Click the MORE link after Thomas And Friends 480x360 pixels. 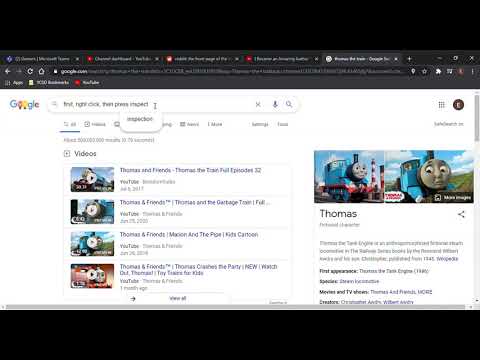[x=425, y=292]
